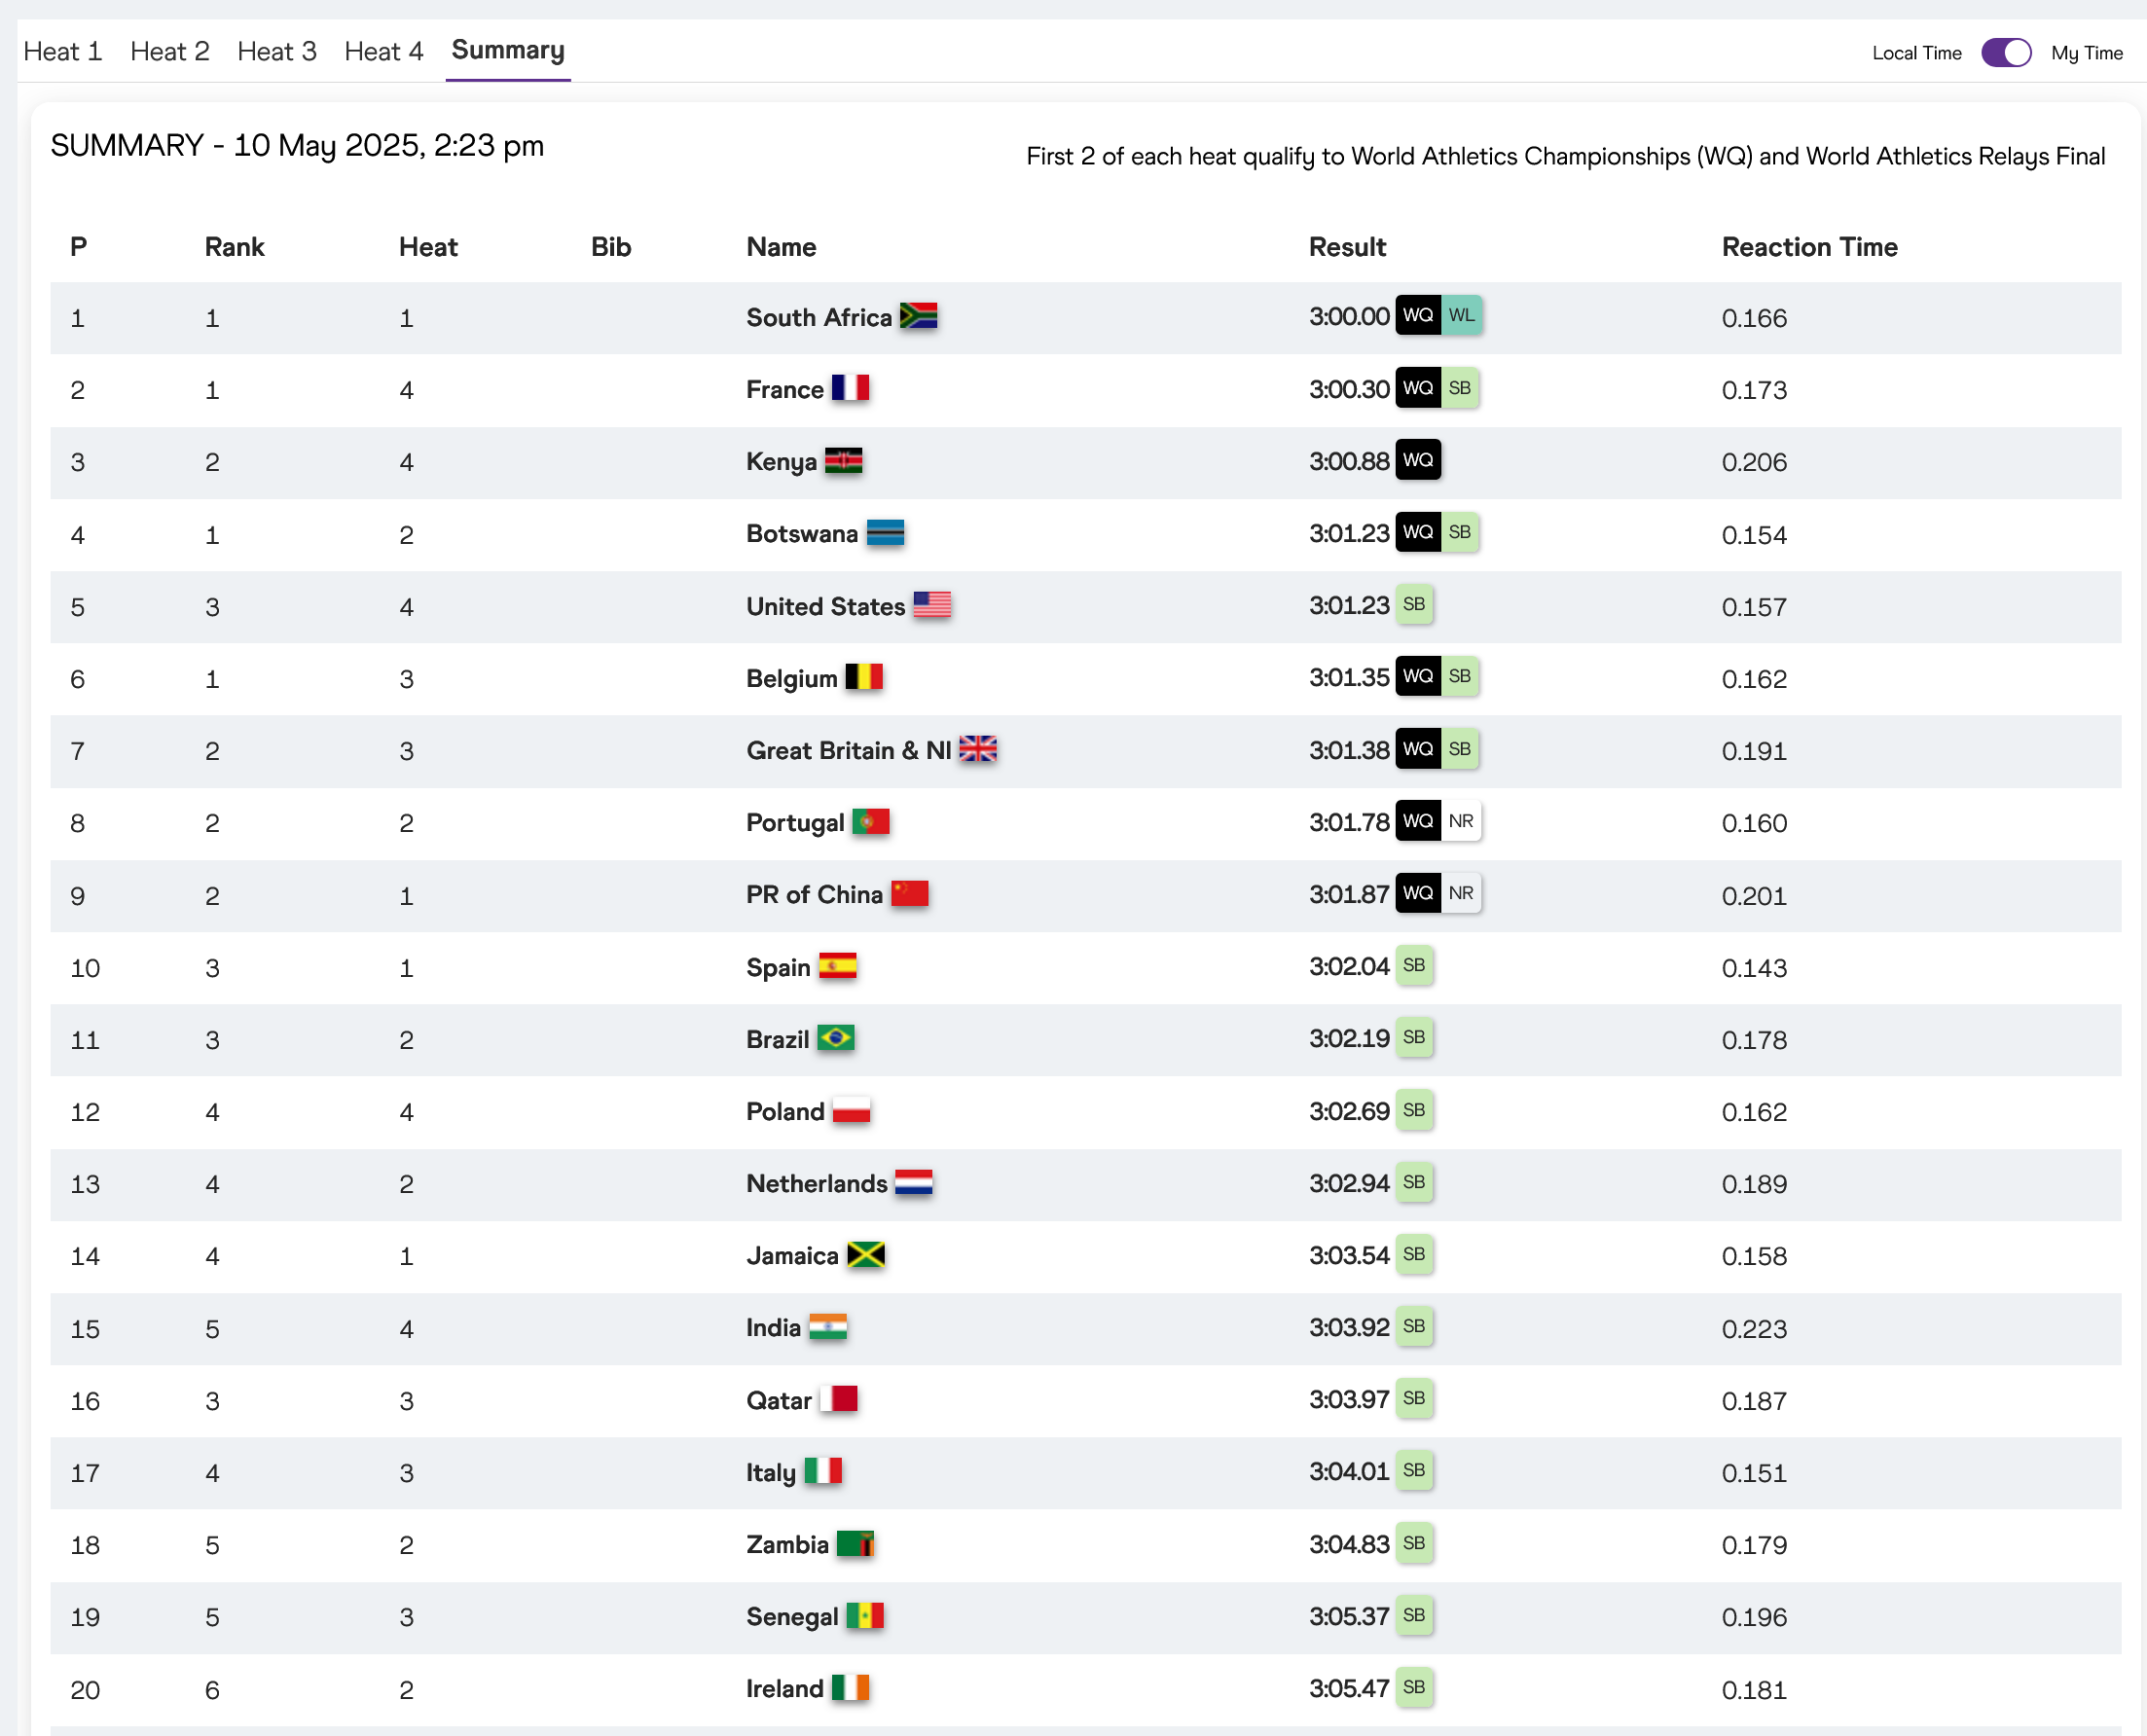Viewport: 2147px width, 1736px height.
Task: Open the Kenya team name link
Action: pos(781,461)
